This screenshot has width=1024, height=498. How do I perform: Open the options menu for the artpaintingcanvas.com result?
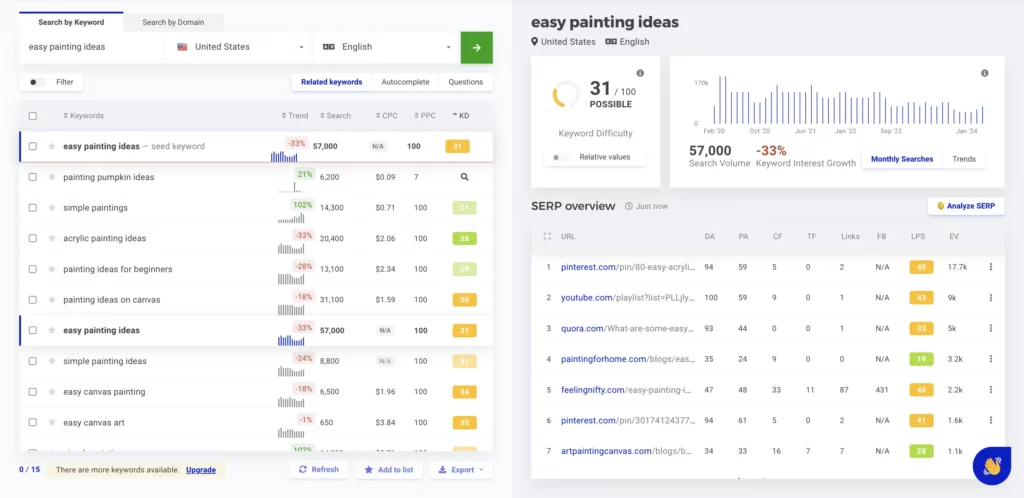991,451
